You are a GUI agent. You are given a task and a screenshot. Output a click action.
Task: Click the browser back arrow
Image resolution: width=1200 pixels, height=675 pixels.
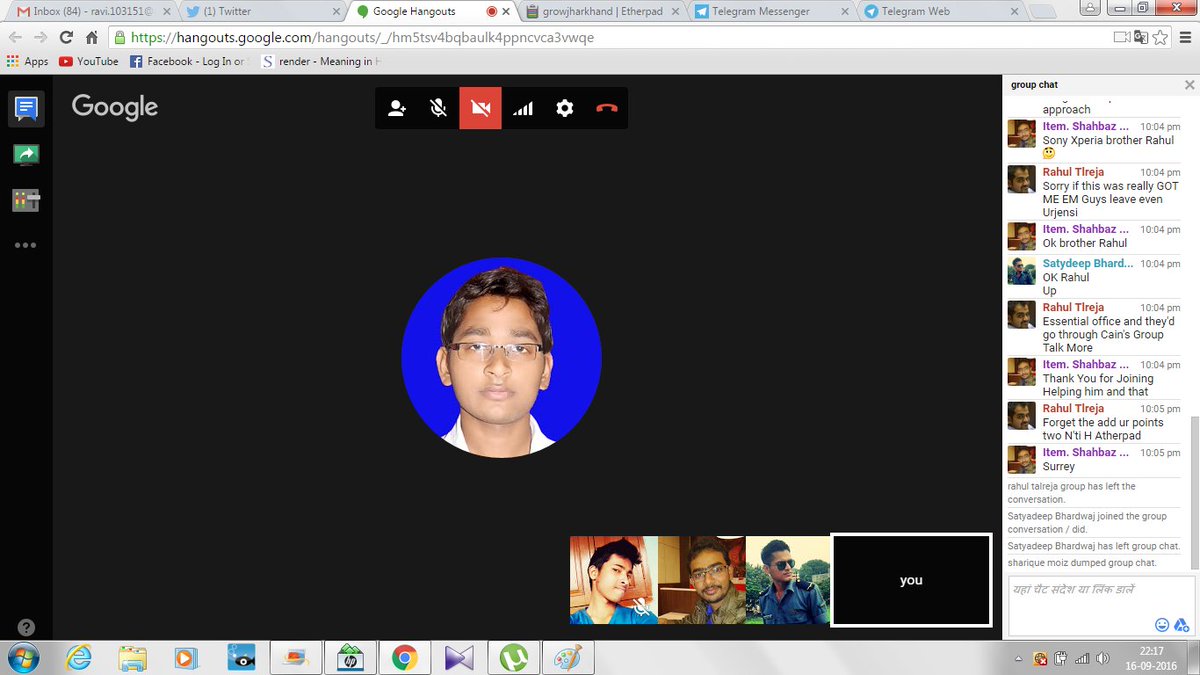[x=15, y=38]
